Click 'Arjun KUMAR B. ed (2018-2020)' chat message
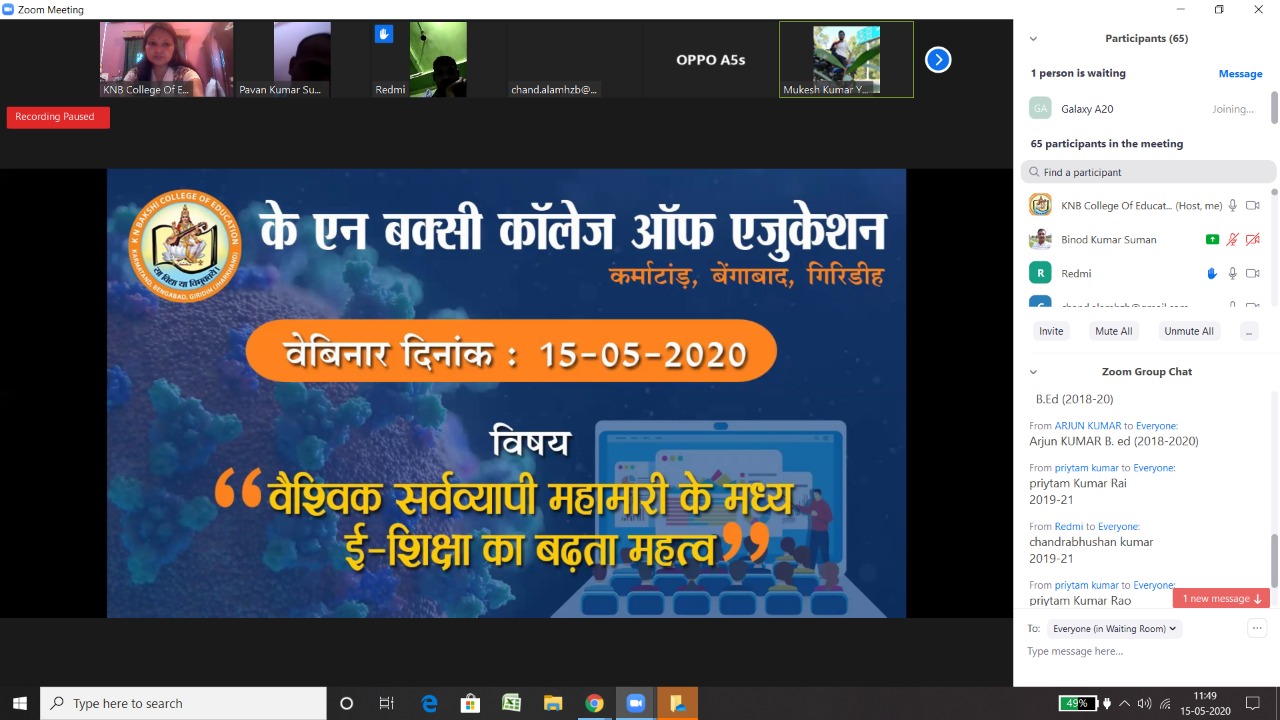The image size is (1280, 720). coord(1114,441)
